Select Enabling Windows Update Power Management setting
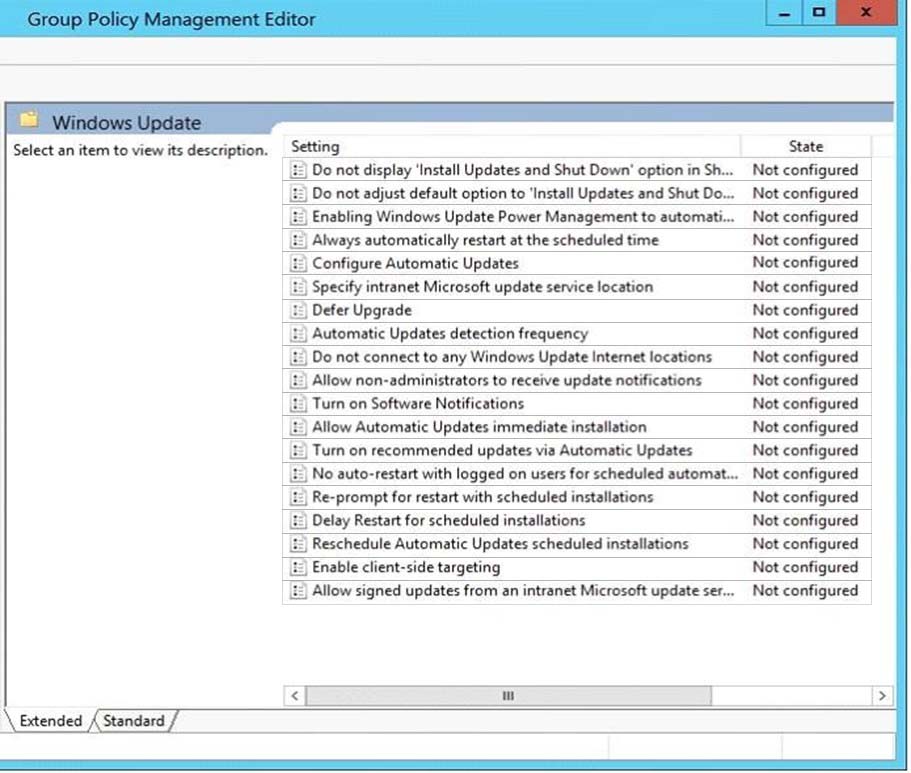The width and height of the screenshot is (911, 773). [523, 216]
